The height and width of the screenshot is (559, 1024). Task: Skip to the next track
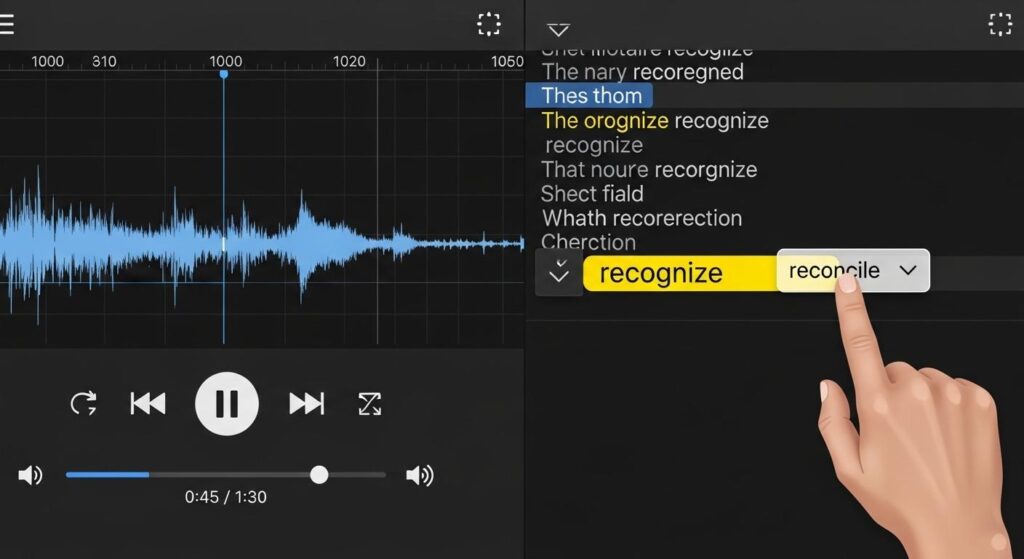(306, 403)
